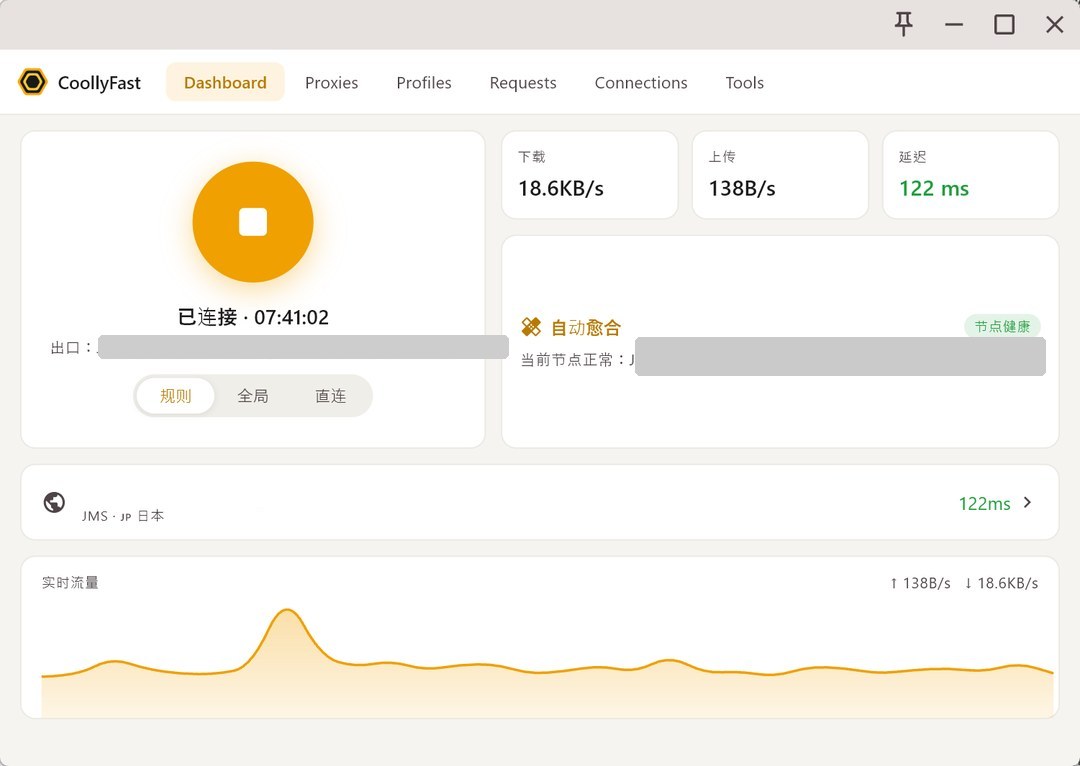Close the CoollyFast window
This screenshot has height=766, width=1080.
[x=1055, y=25]
